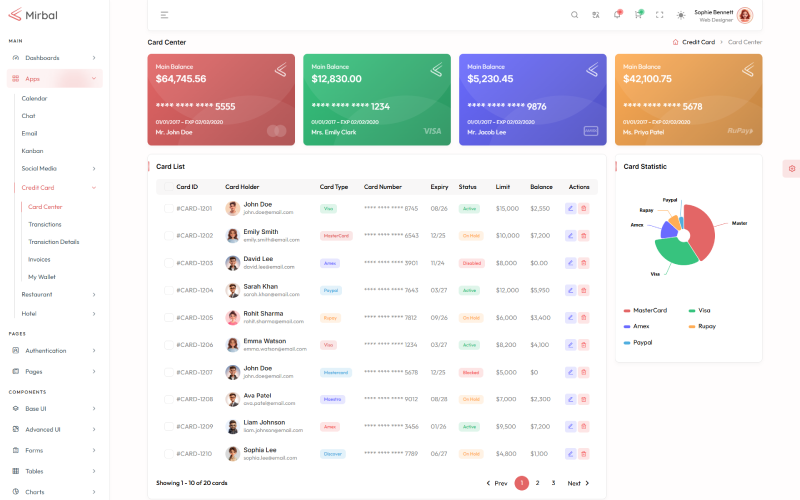The image size is (800, 500).
Task: Click the language translate icon
Action: pos(596,15)
